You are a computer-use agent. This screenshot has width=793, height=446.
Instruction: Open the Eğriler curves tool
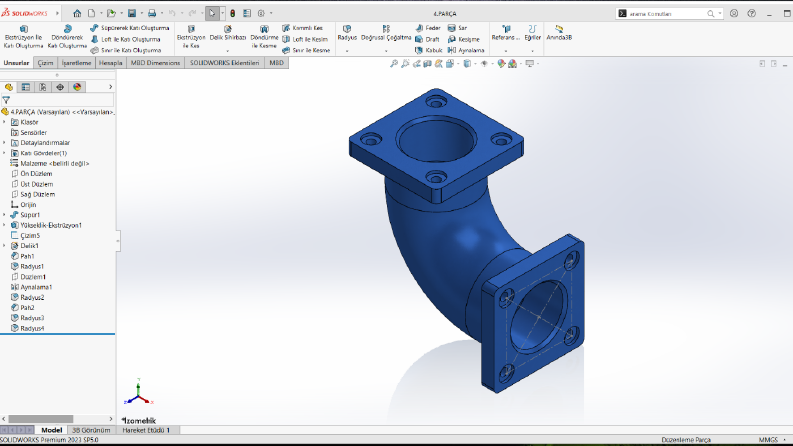tap(532, 33)
